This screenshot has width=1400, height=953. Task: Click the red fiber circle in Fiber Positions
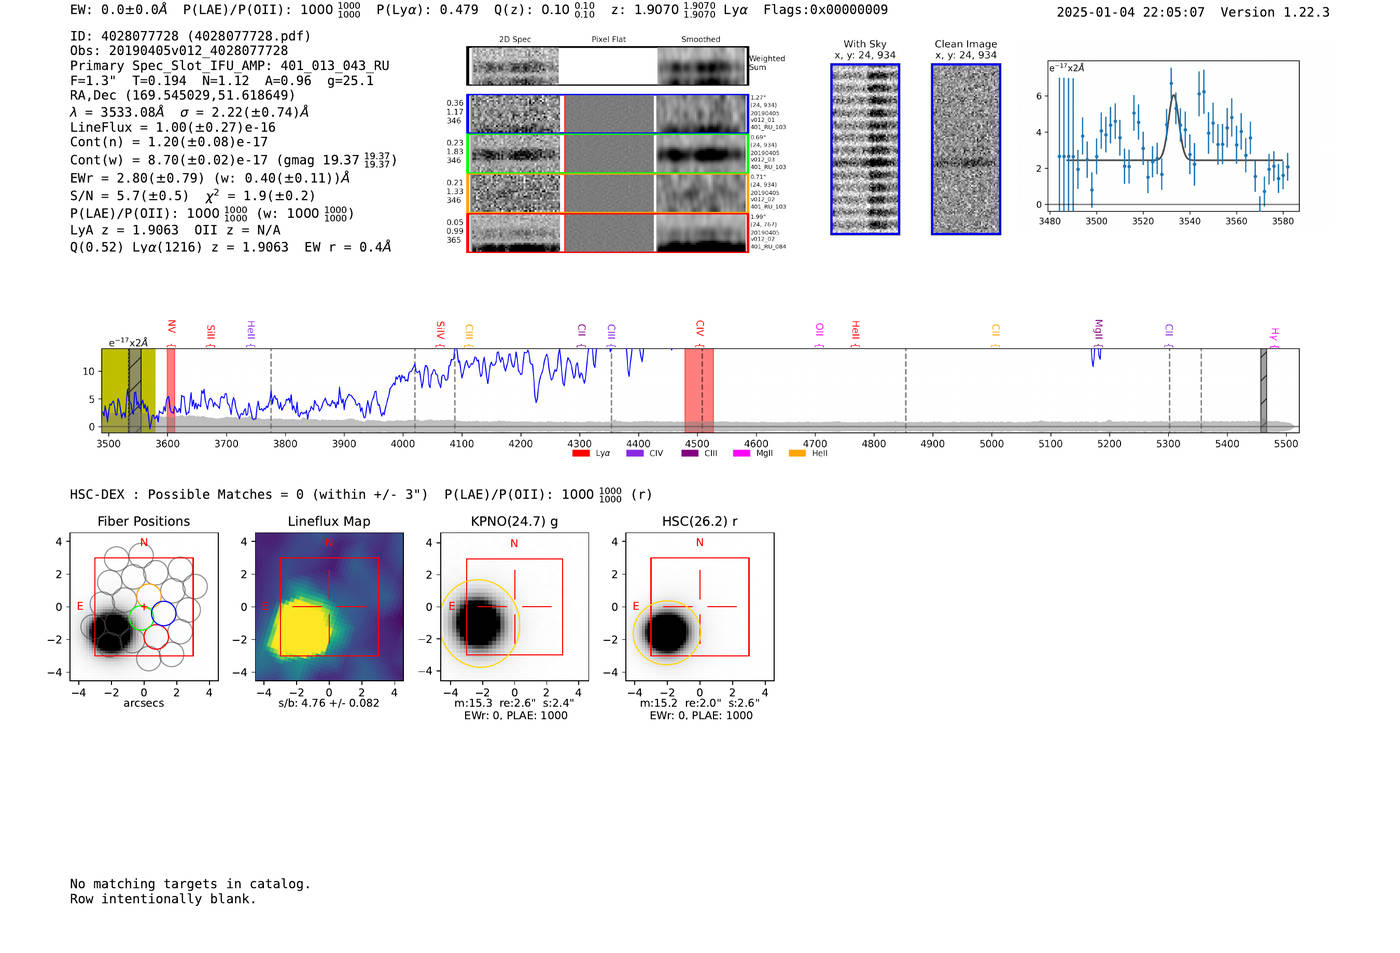click(x=155, y=636)
